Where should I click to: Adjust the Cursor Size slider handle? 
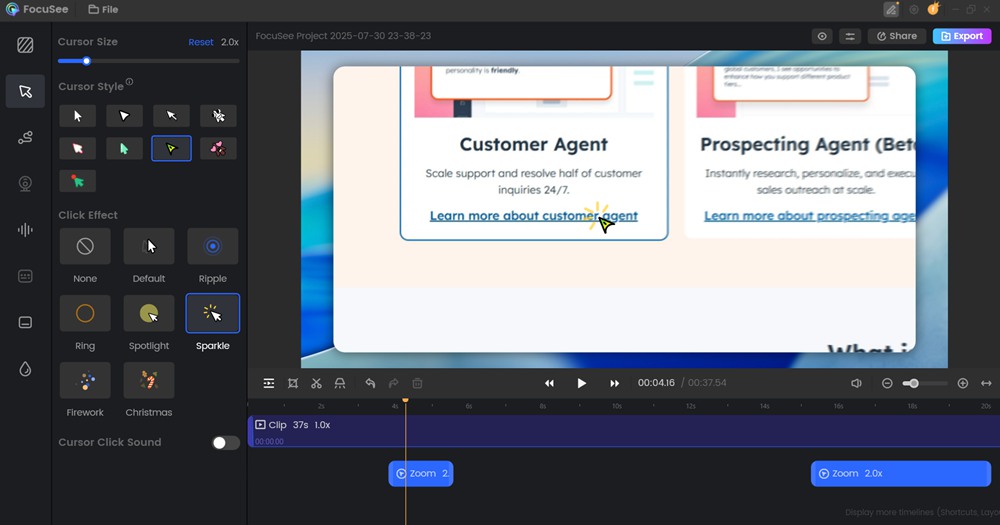pyautogui.click(x=87, y=61)
